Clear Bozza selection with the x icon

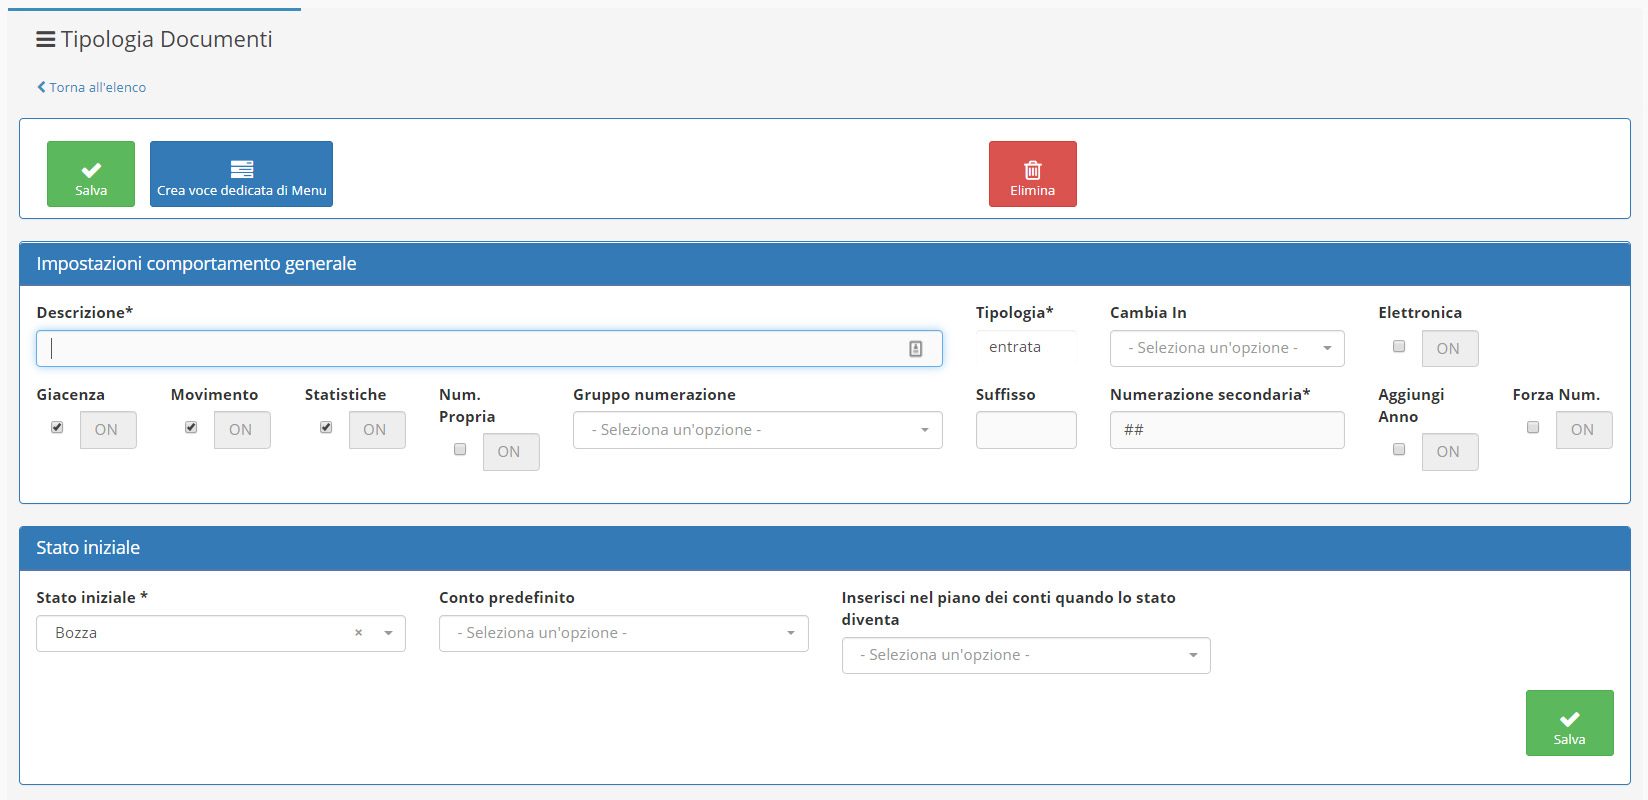pos(358,633)
